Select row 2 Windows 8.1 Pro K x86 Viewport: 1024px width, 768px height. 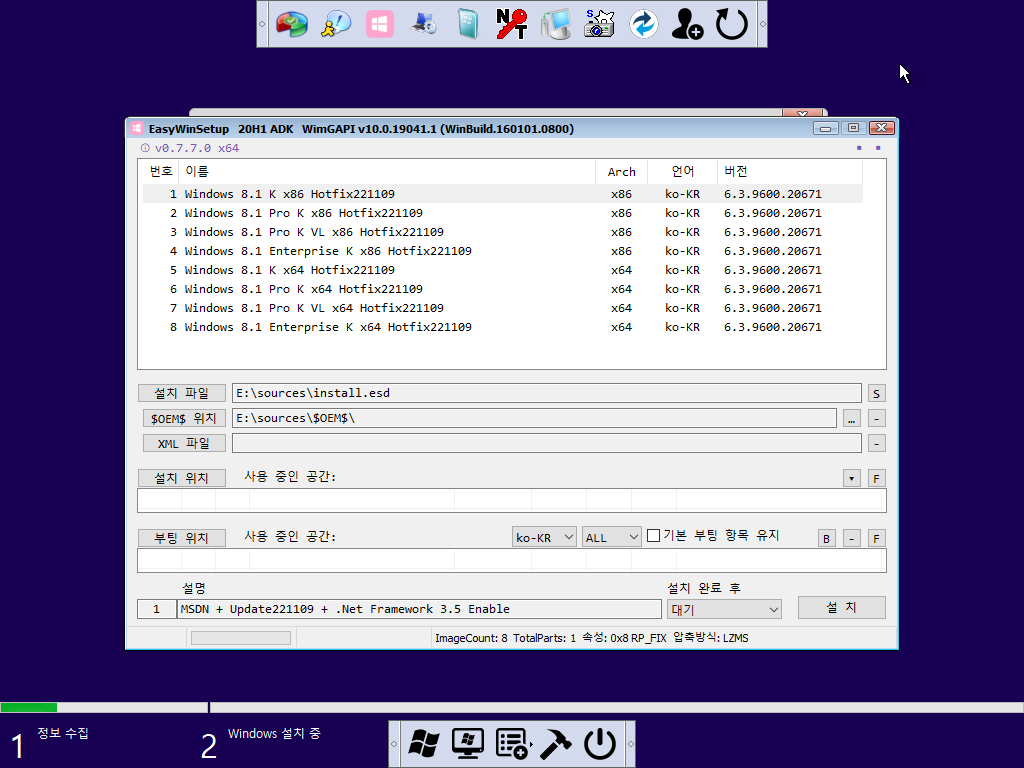503,213
